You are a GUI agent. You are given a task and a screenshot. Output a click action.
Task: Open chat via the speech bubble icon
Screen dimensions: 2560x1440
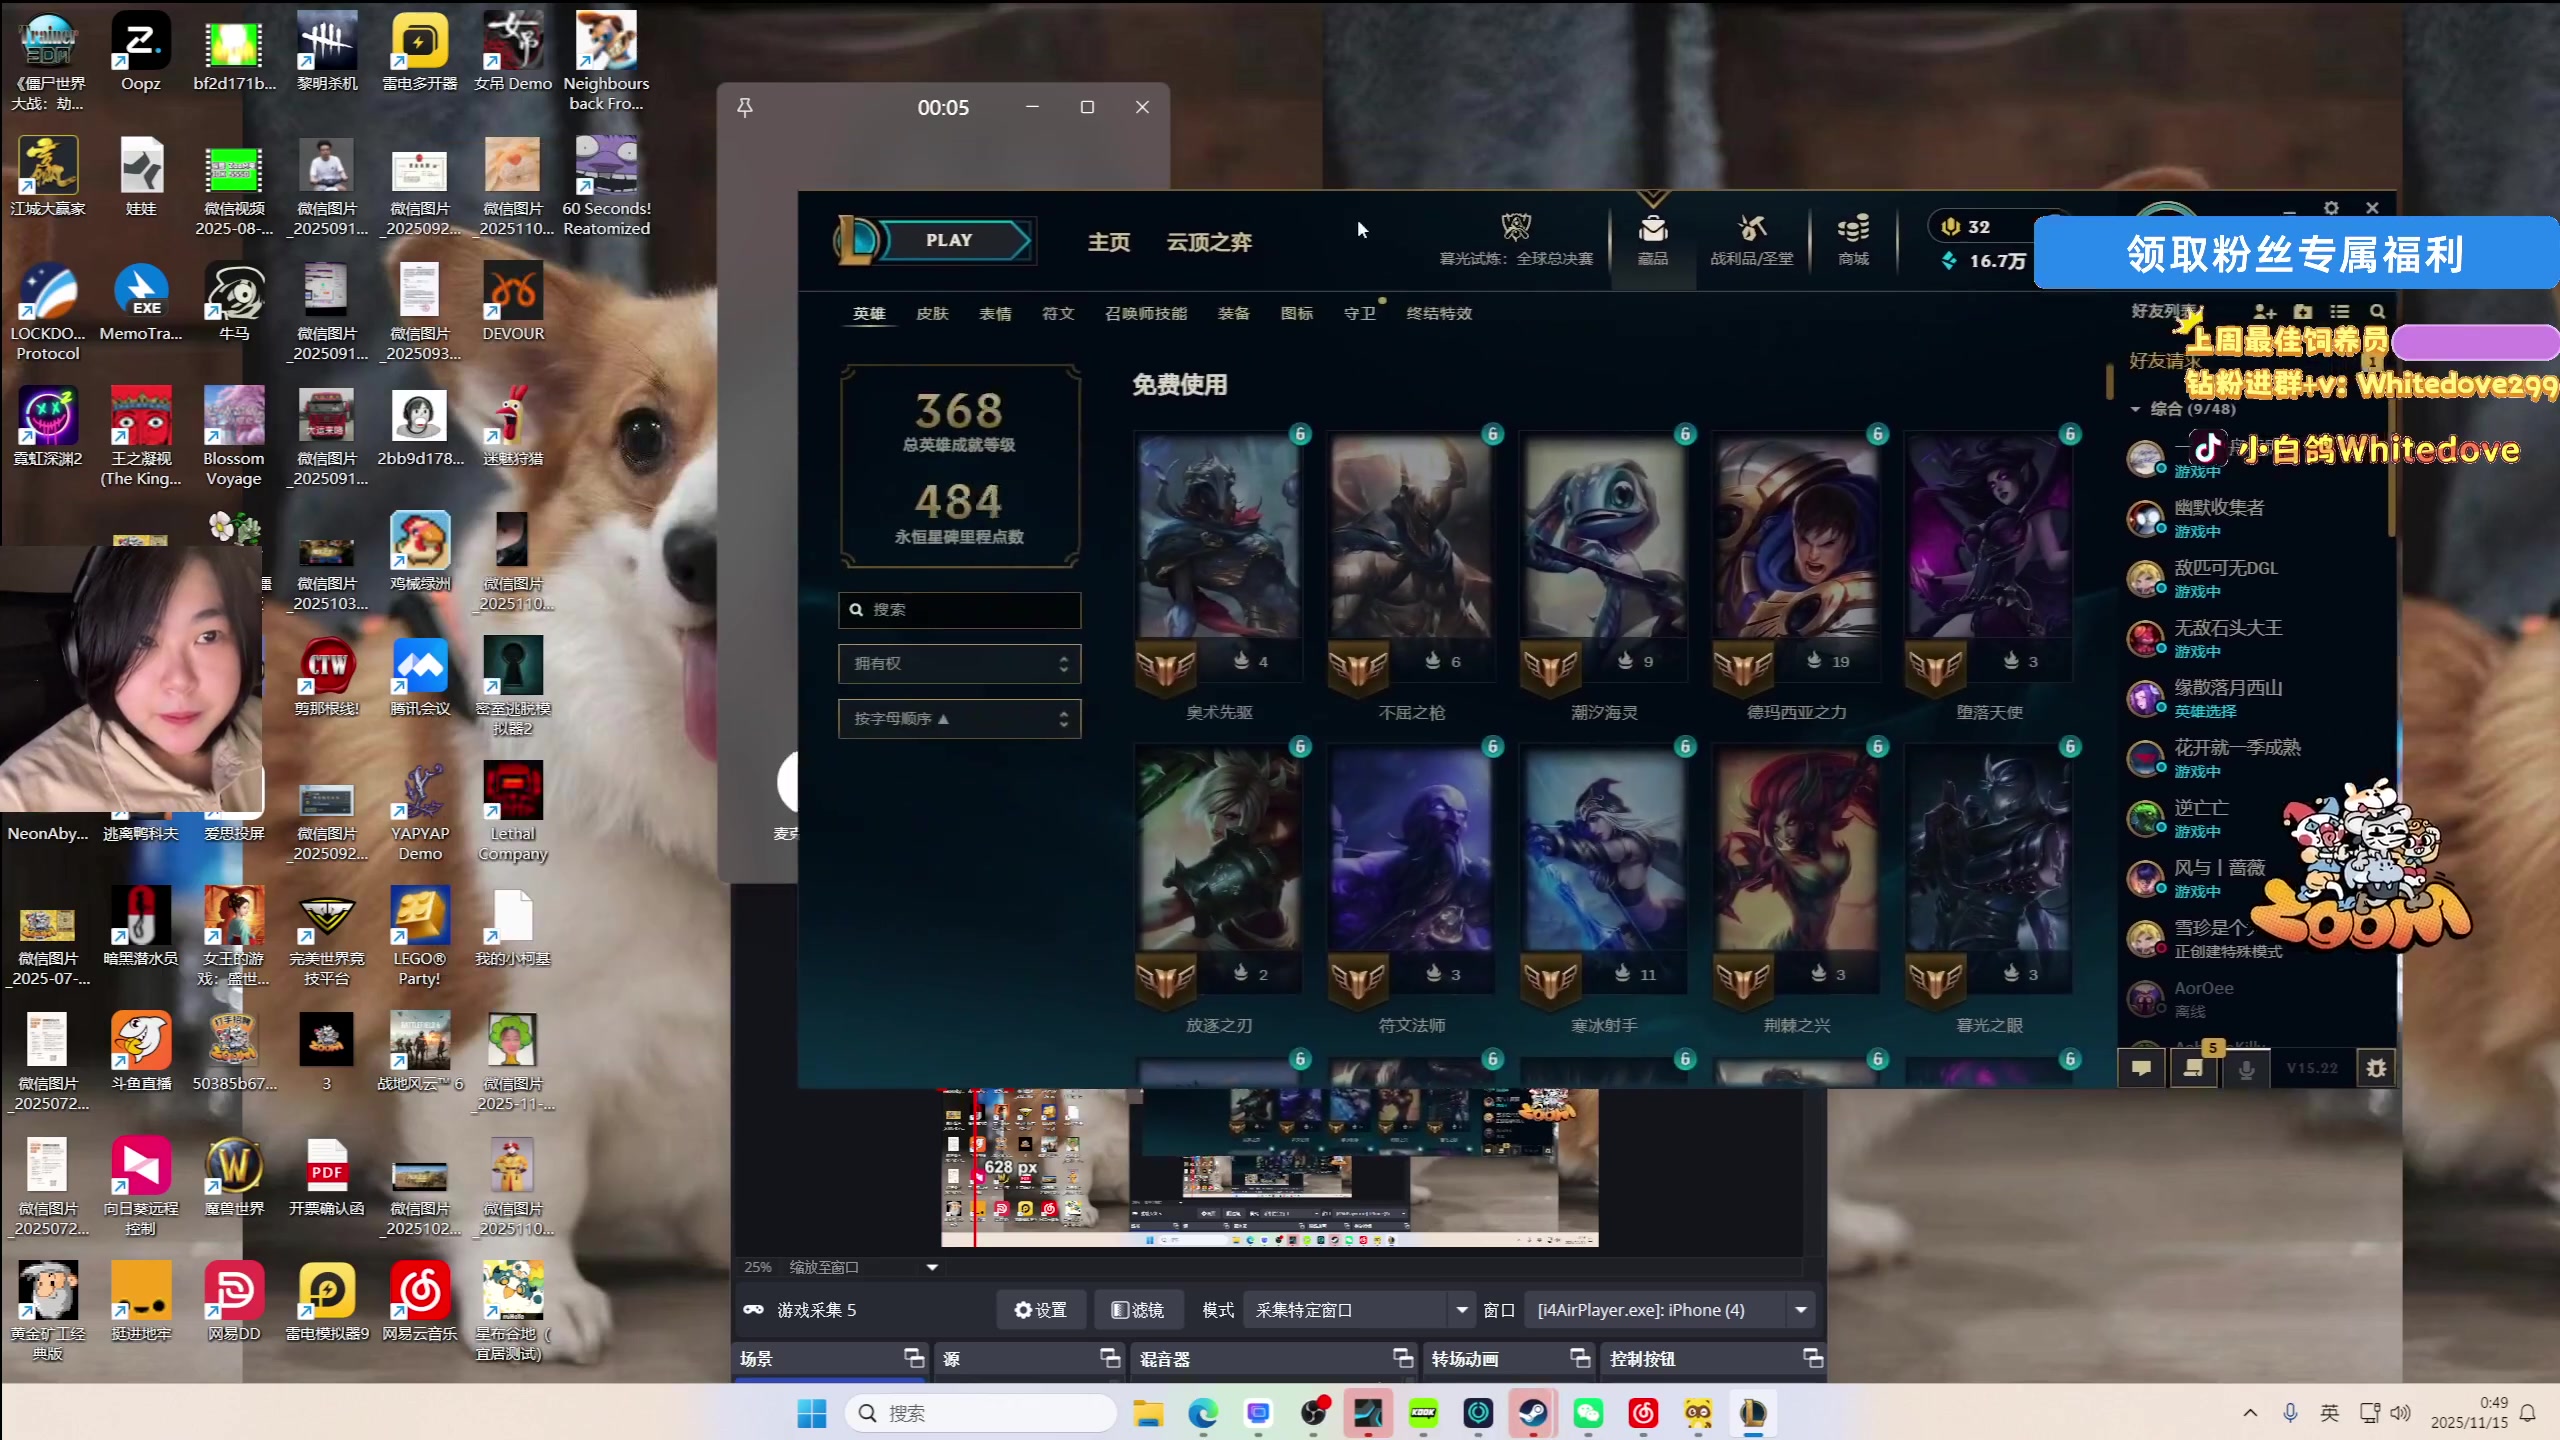[x=2141, y=1068]
